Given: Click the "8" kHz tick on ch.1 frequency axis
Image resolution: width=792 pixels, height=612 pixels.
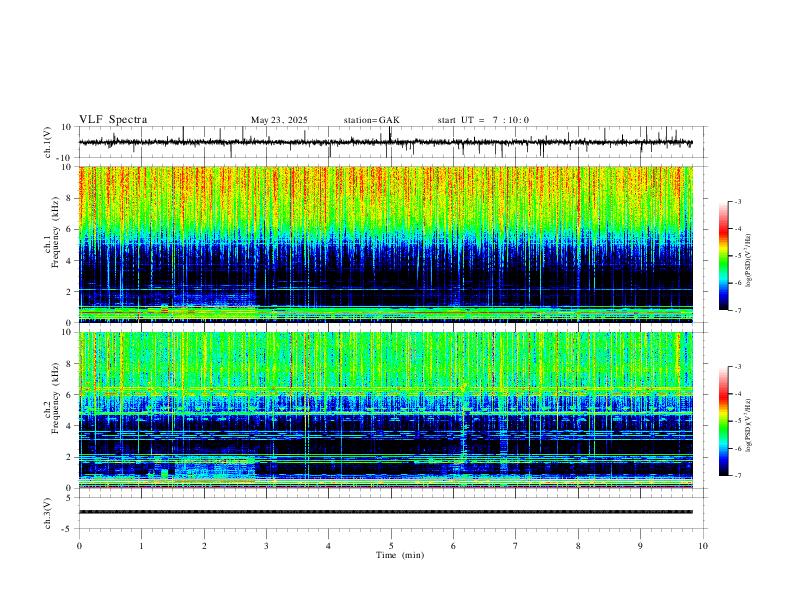Looking at the screenshot, I should (x=69, y=198).
